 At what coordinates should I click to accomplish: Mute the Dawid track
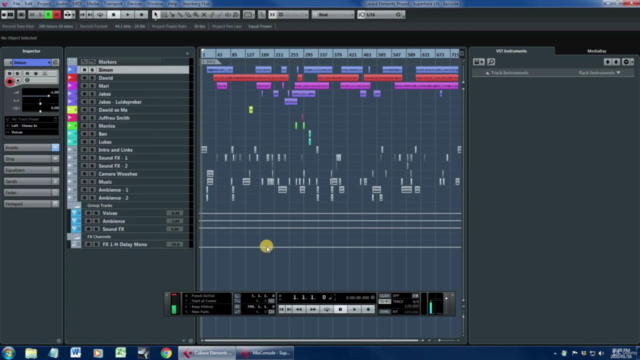(84, 78)
